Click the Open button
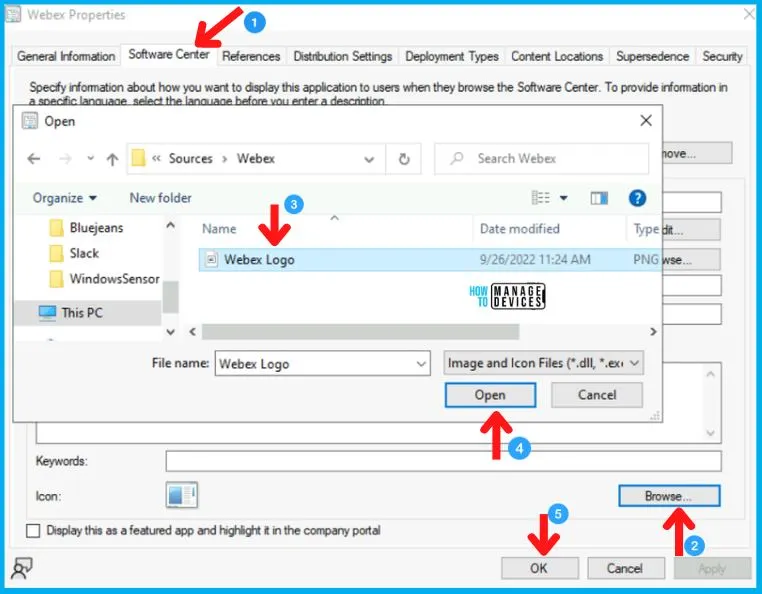 click(490, 395)
